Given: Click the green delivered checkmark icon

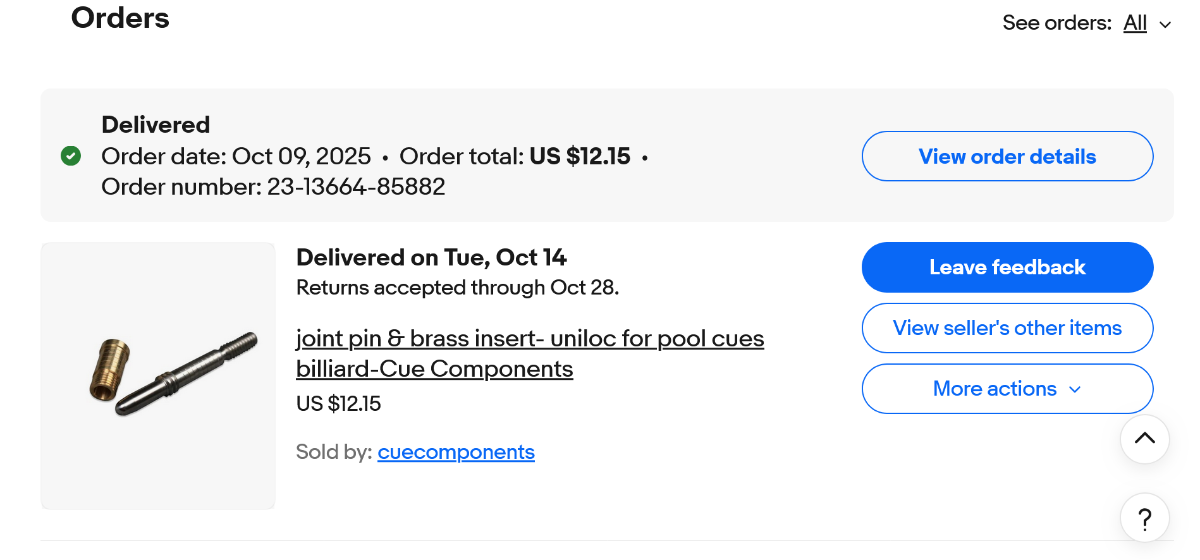Looking at the screenshot, I should click(x=71, y=156).
